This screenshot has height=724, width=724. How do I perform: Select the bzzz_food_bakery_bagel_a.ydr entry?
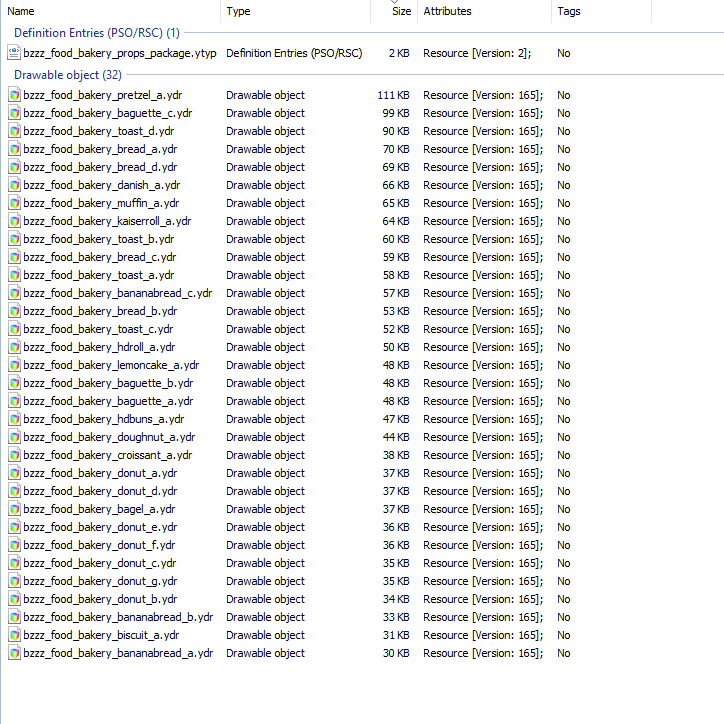pos(289,509)
